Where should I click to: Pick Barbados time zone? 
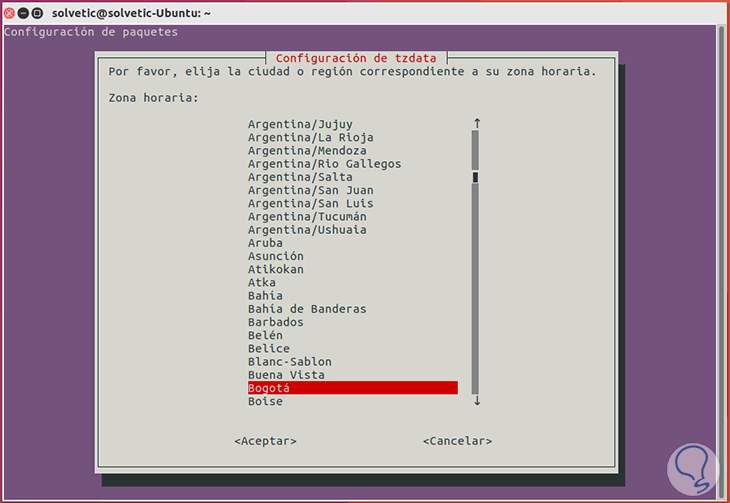(x=276, y=322)
